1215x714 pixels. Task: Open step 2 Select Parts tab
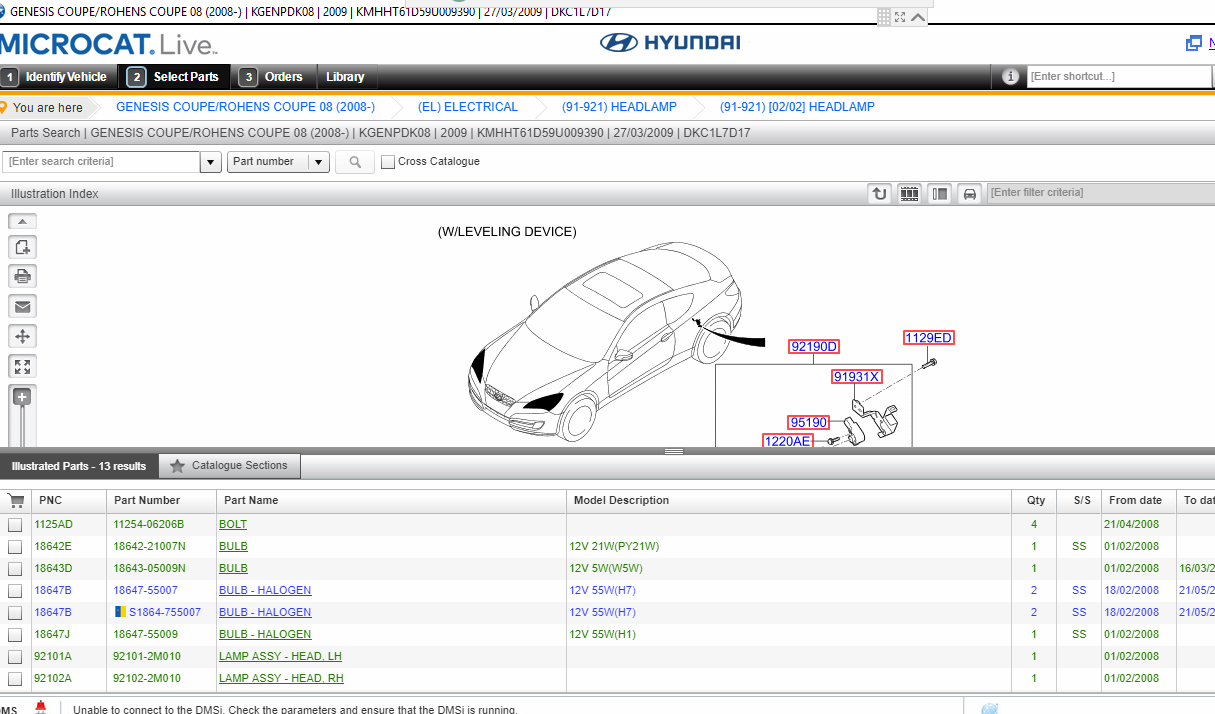174,77
